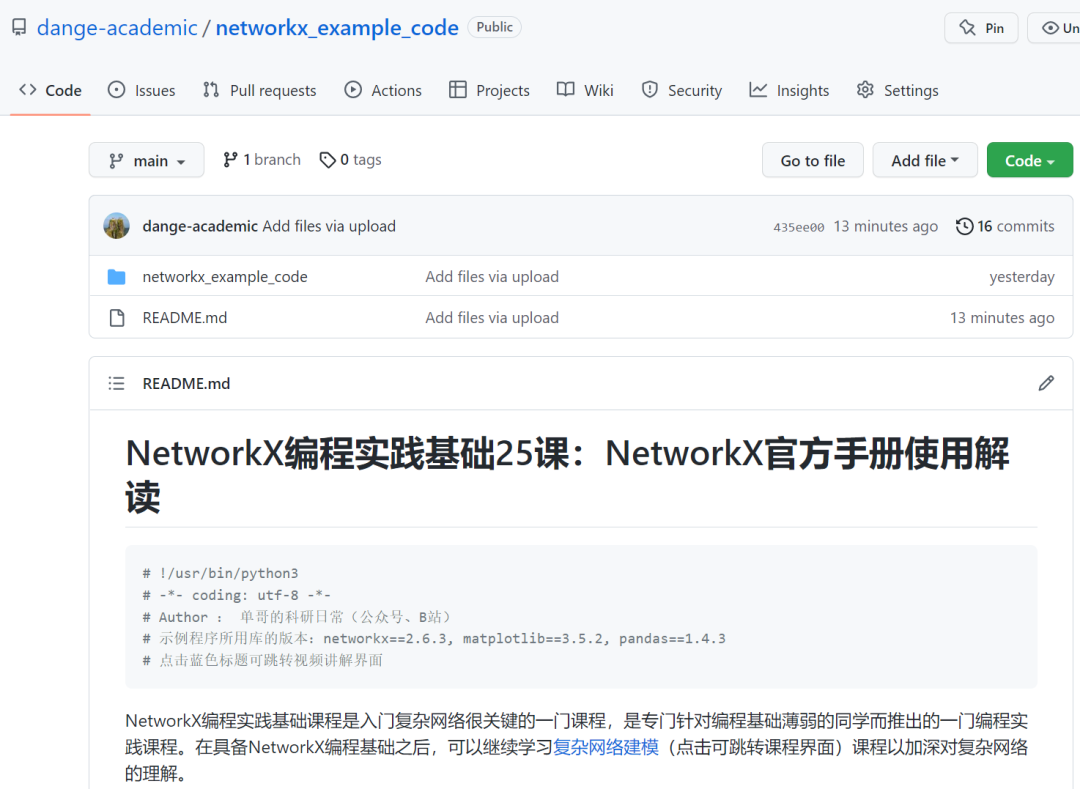Click the pin icon in Pin button
The width and height of the screenshot is (1080, 789).
(x=967, y=28)
